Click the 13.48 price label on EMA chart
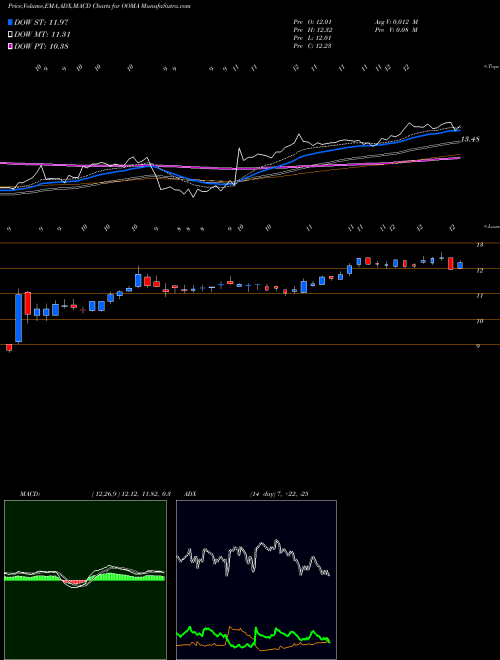The width and height of the screenshot is (500, 660). (x=470, y=139)
